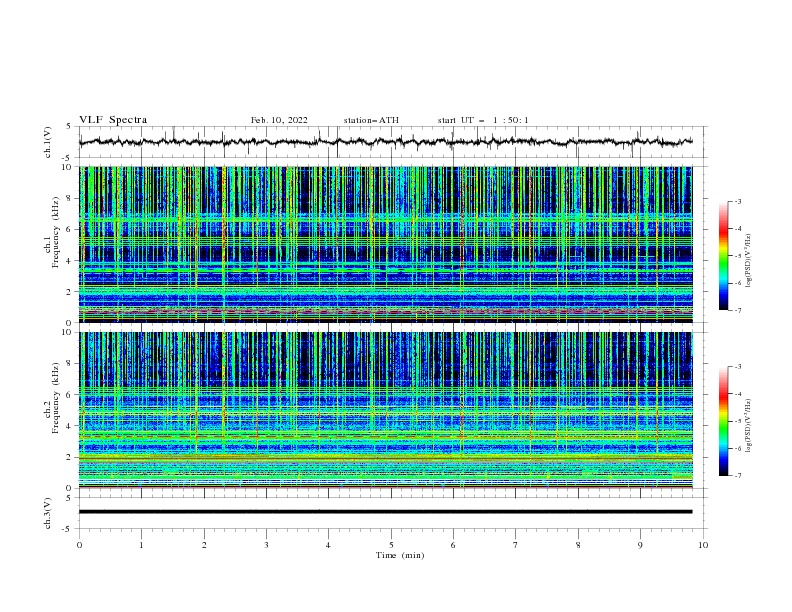Click the ch.2 PSD color scale bar
This screenshot has width=792, height=612.
723,421
